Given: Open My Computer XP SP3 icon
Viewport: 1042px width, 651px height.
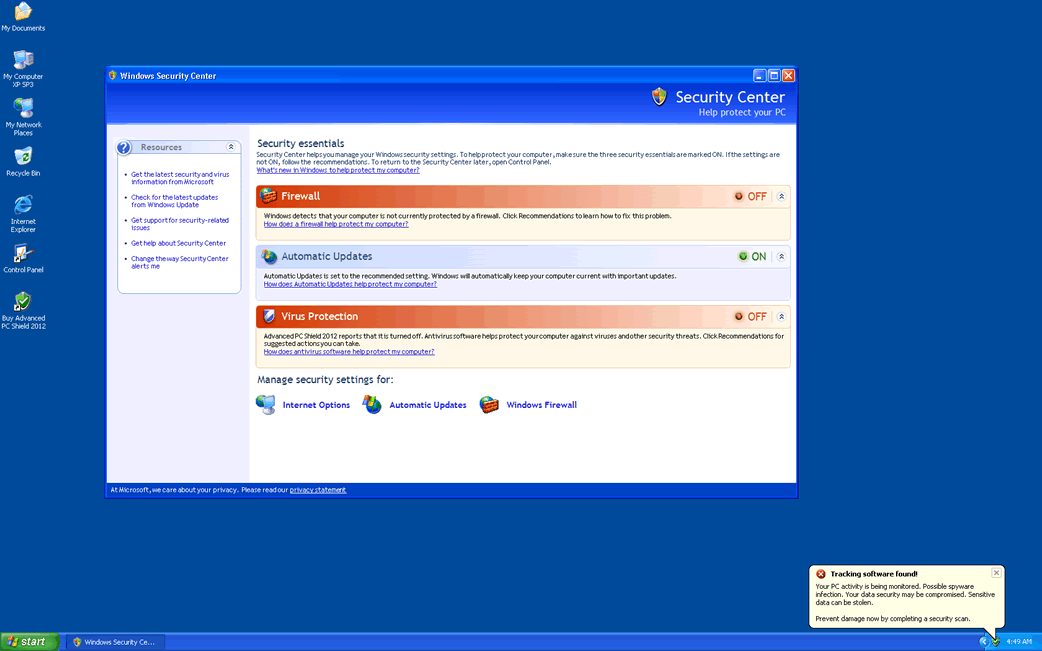Looking at the screenshot, I should [x=22, y=61].
